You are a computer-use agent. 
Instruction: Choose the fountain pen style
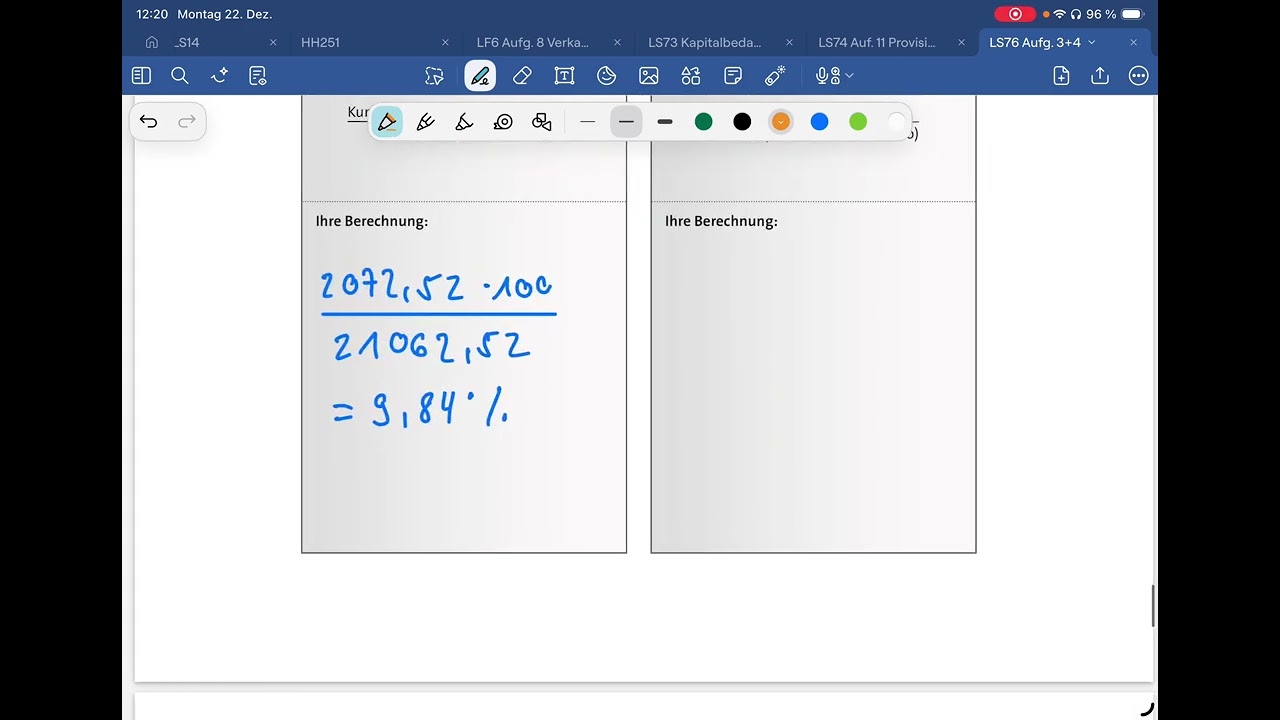(387, 122)
